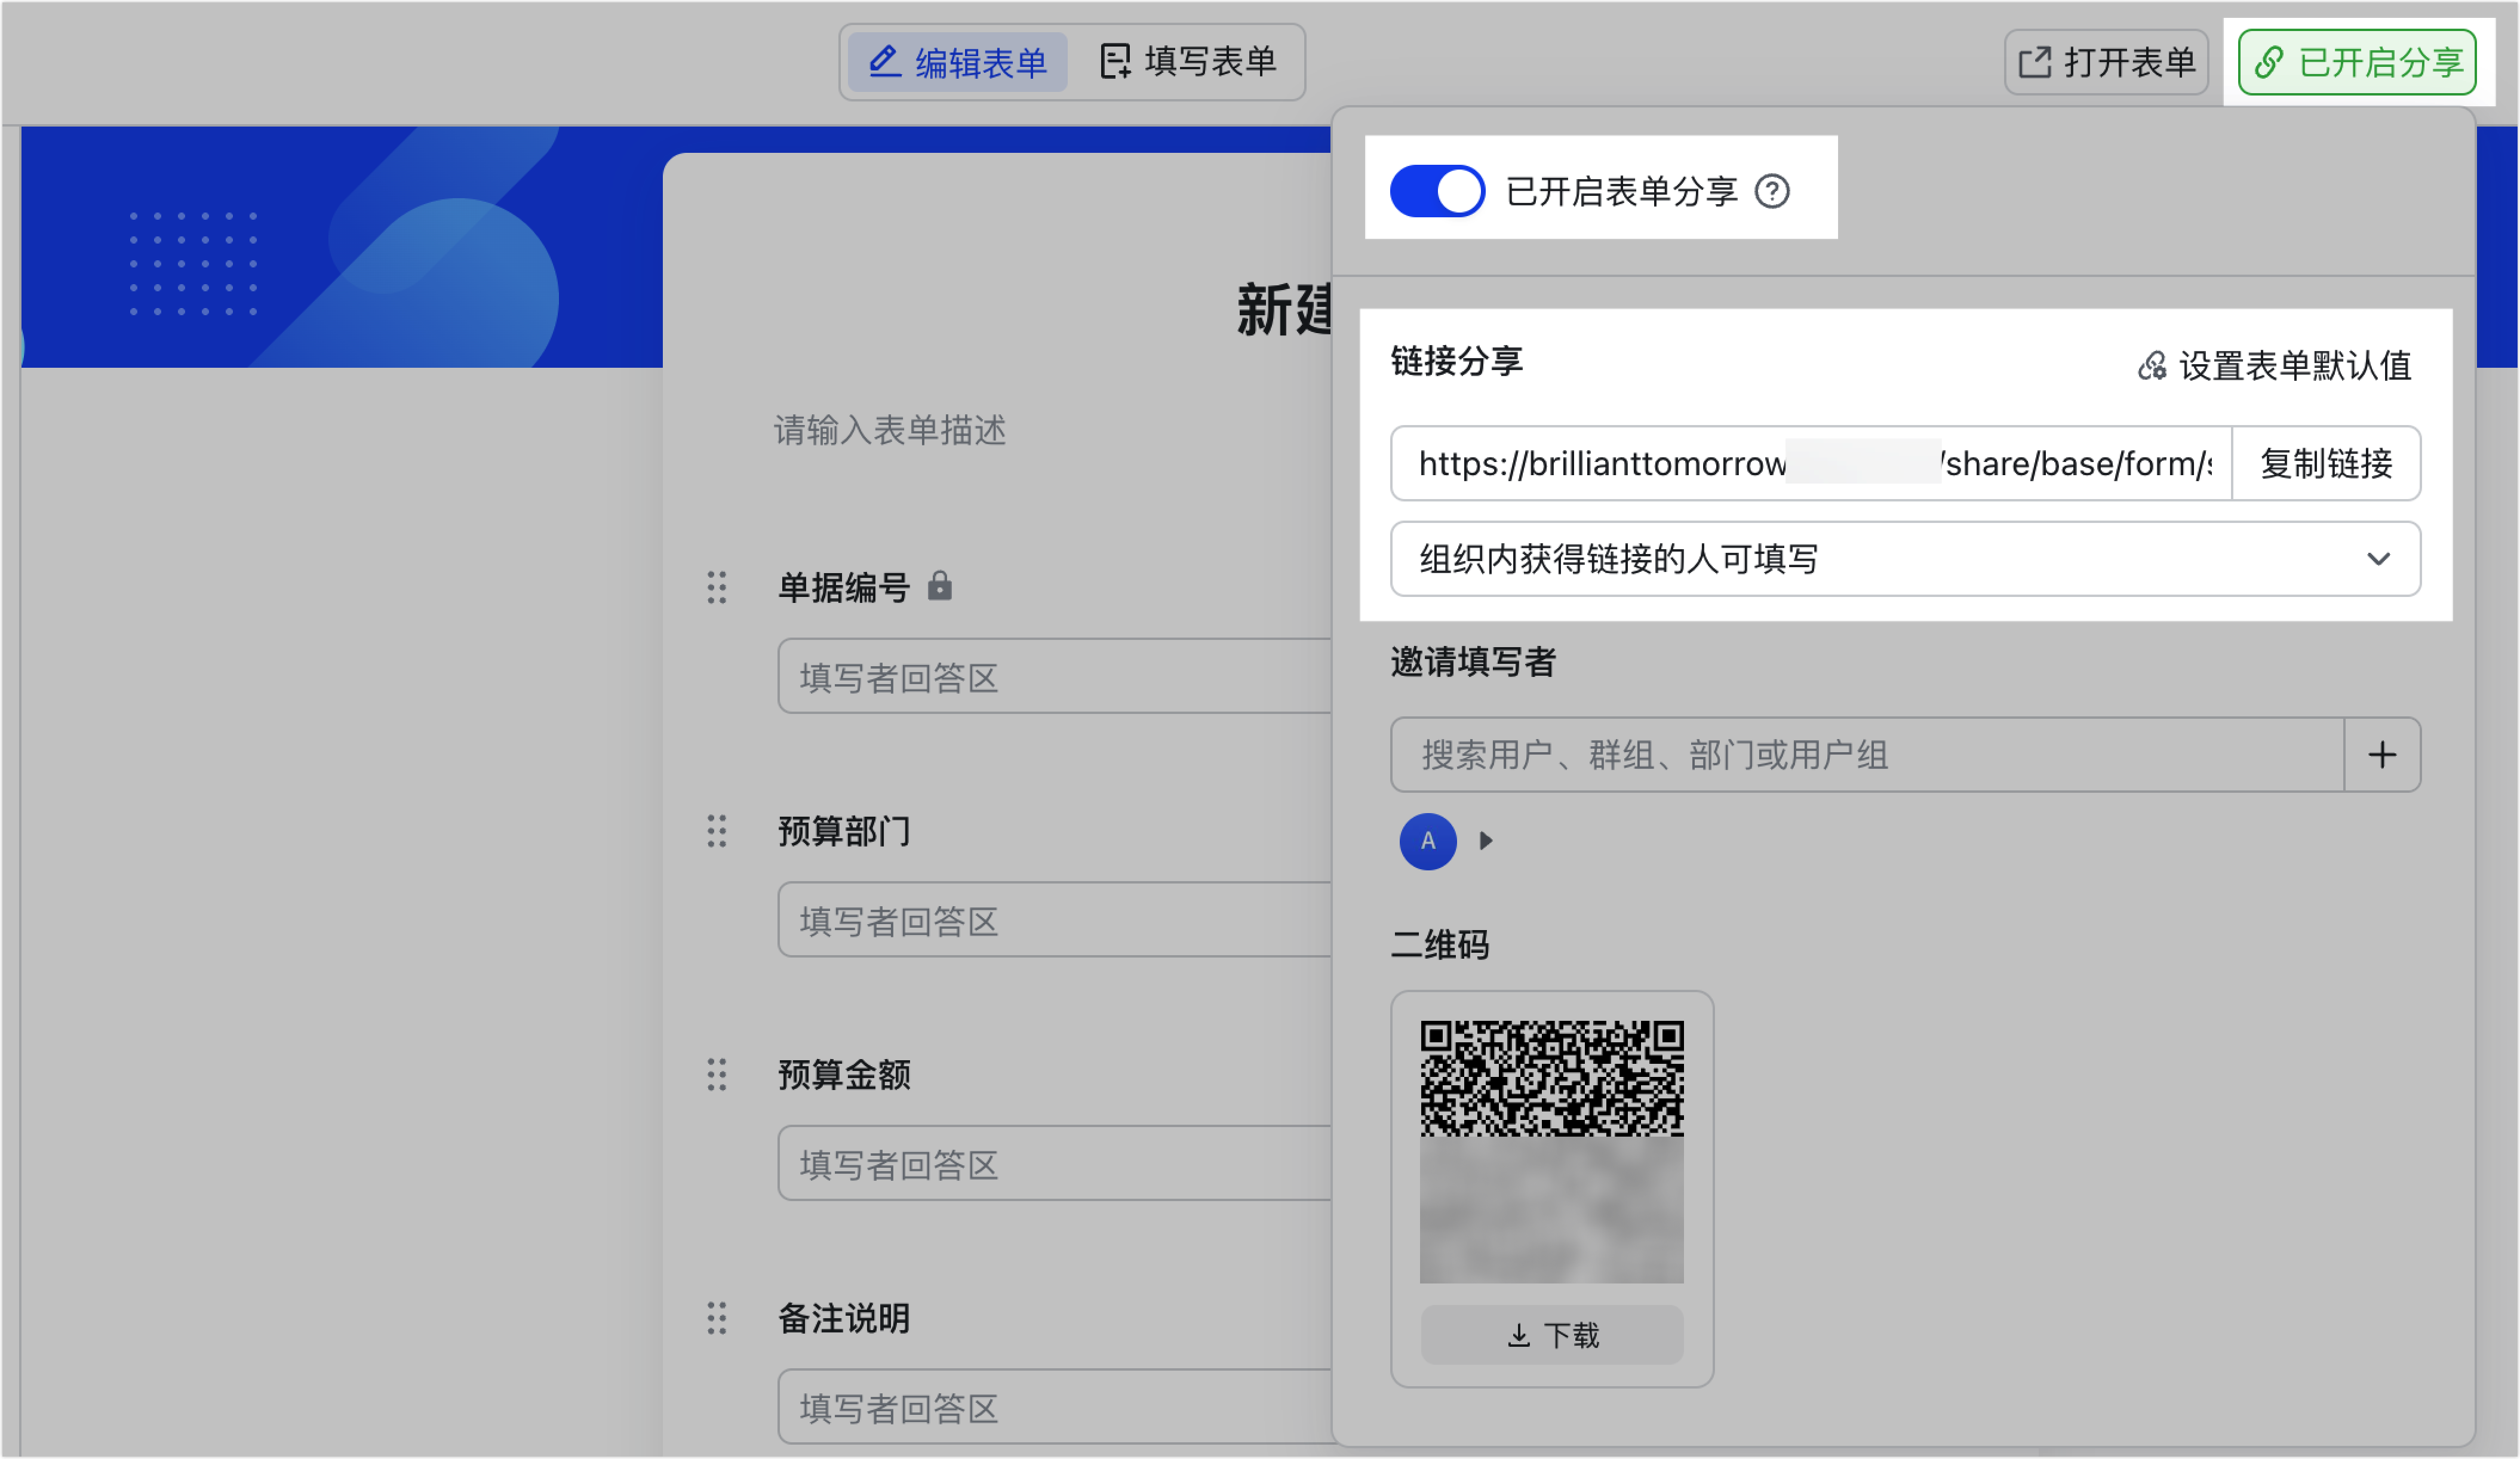Image resolution: width=2520 pixels, height=1459 pixels.
Task: Click the chevron on the permission selector
Action: click(2378, 559)
